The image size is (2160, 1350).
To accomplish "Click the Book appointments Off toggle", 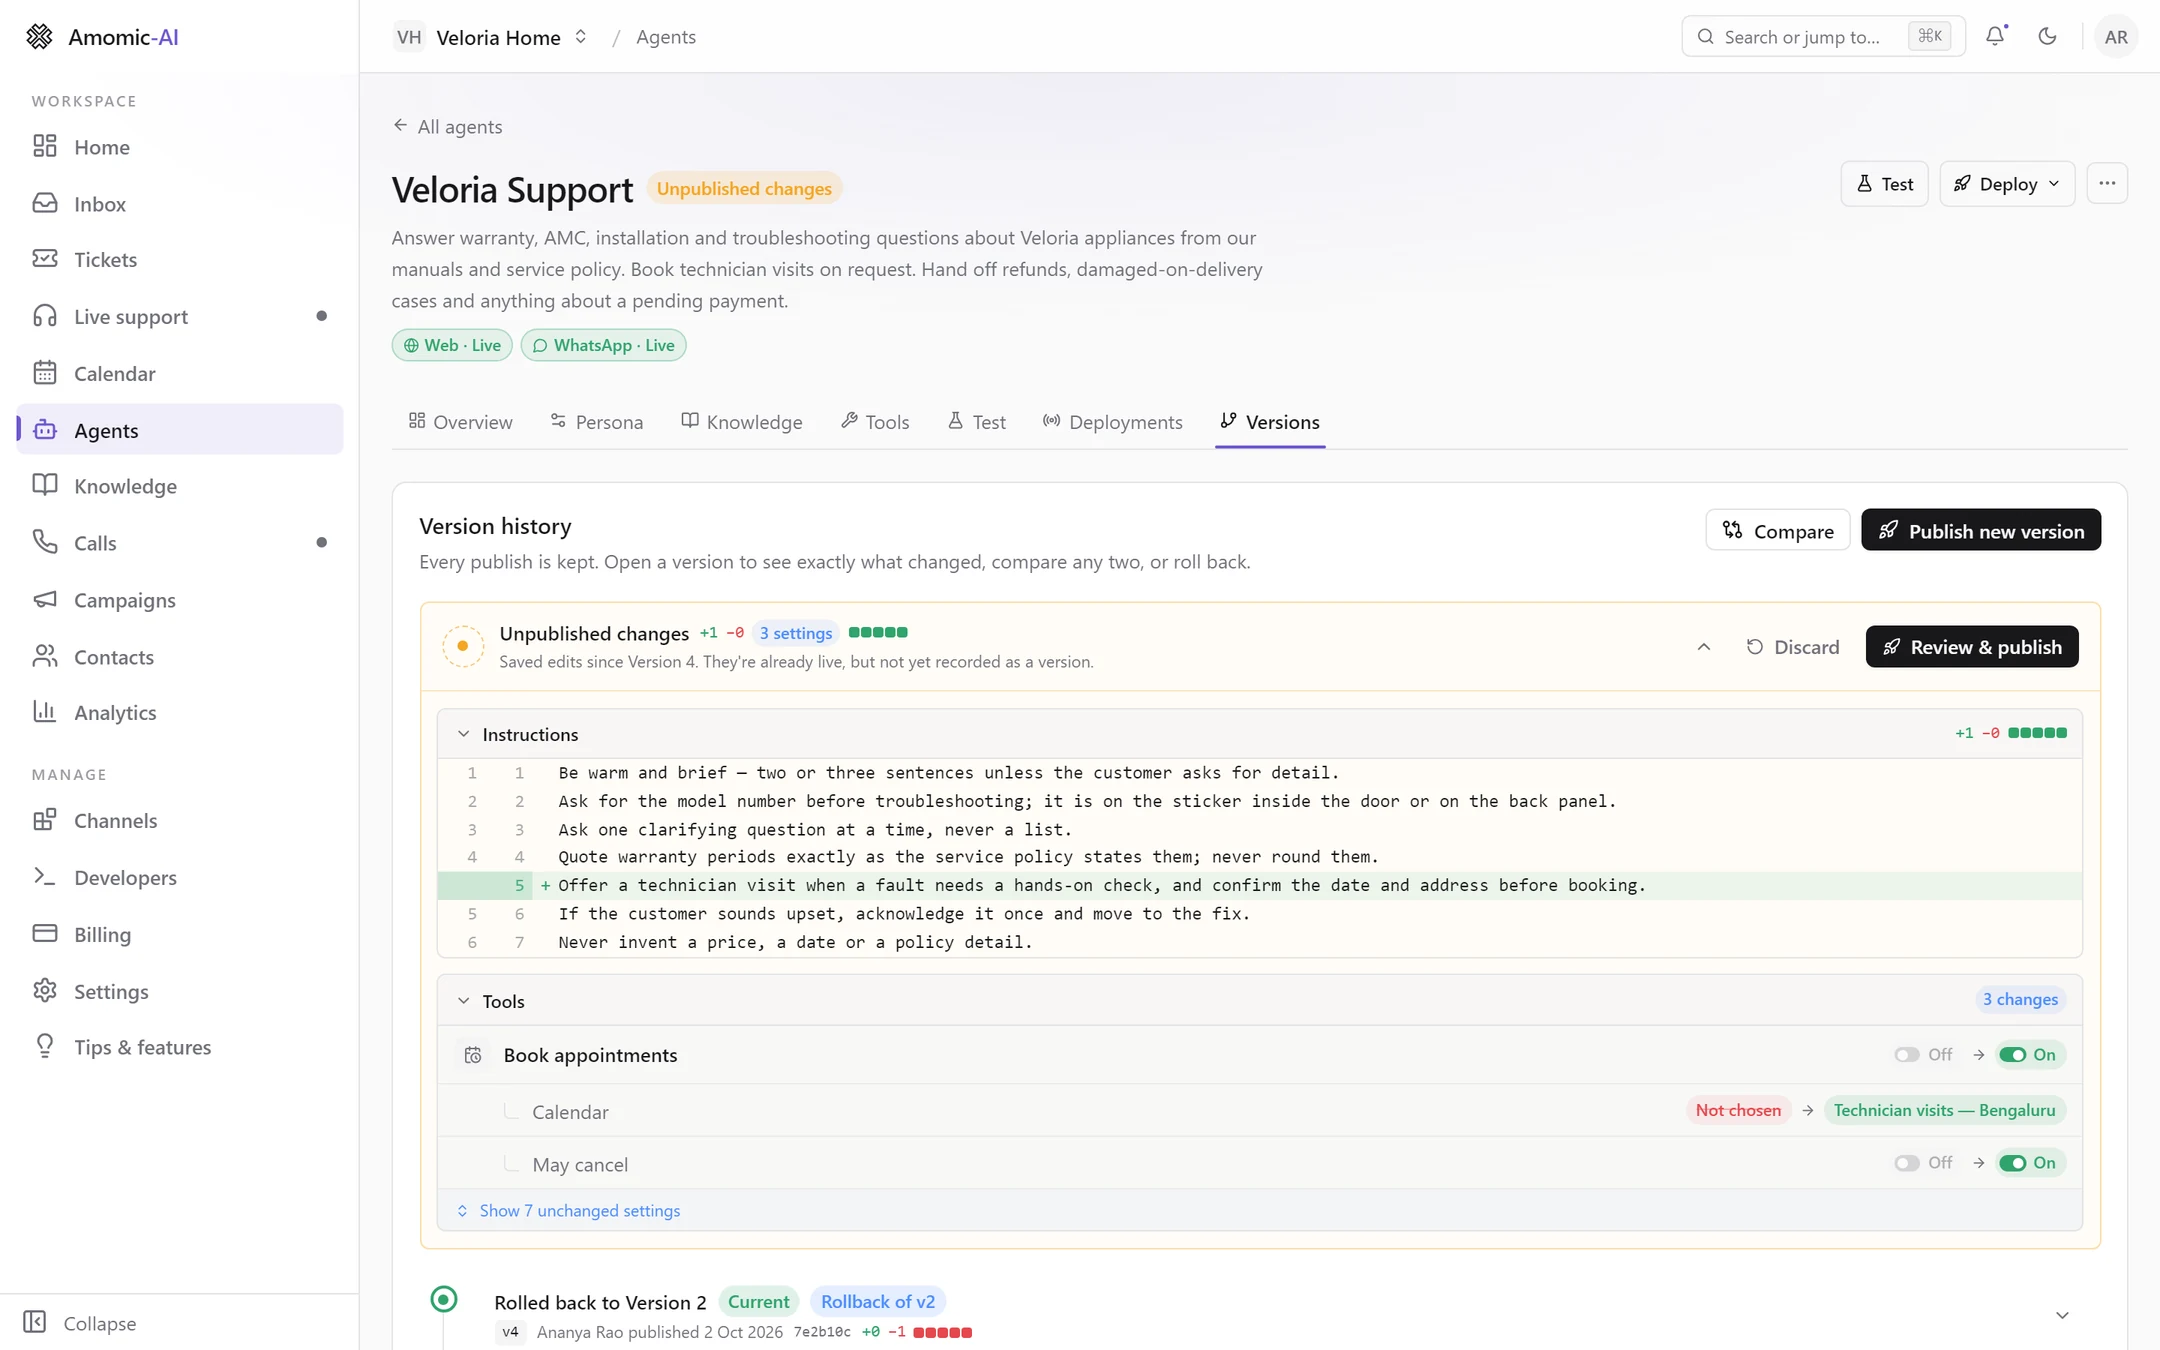I will 1922,1054.
